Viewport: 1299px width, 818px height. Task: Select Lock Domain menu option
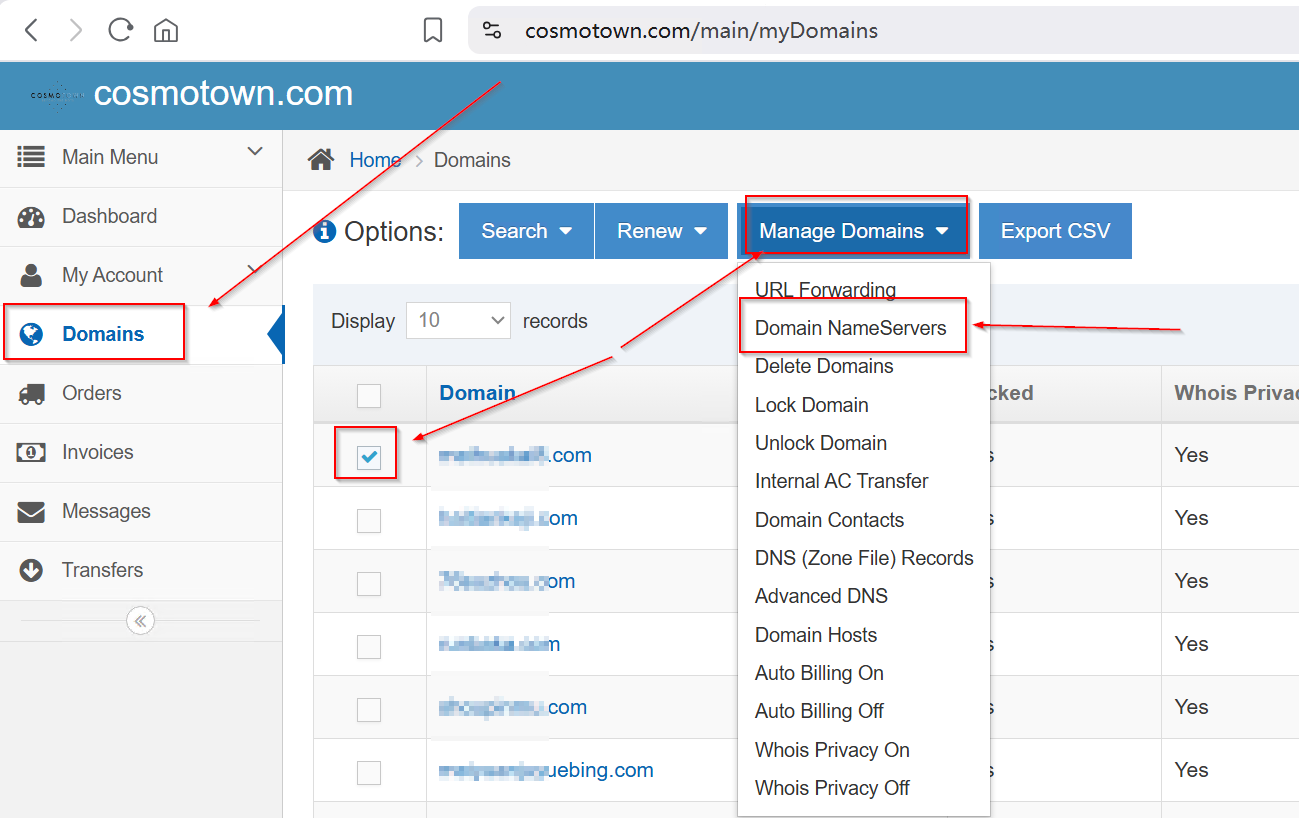(812, 405)
